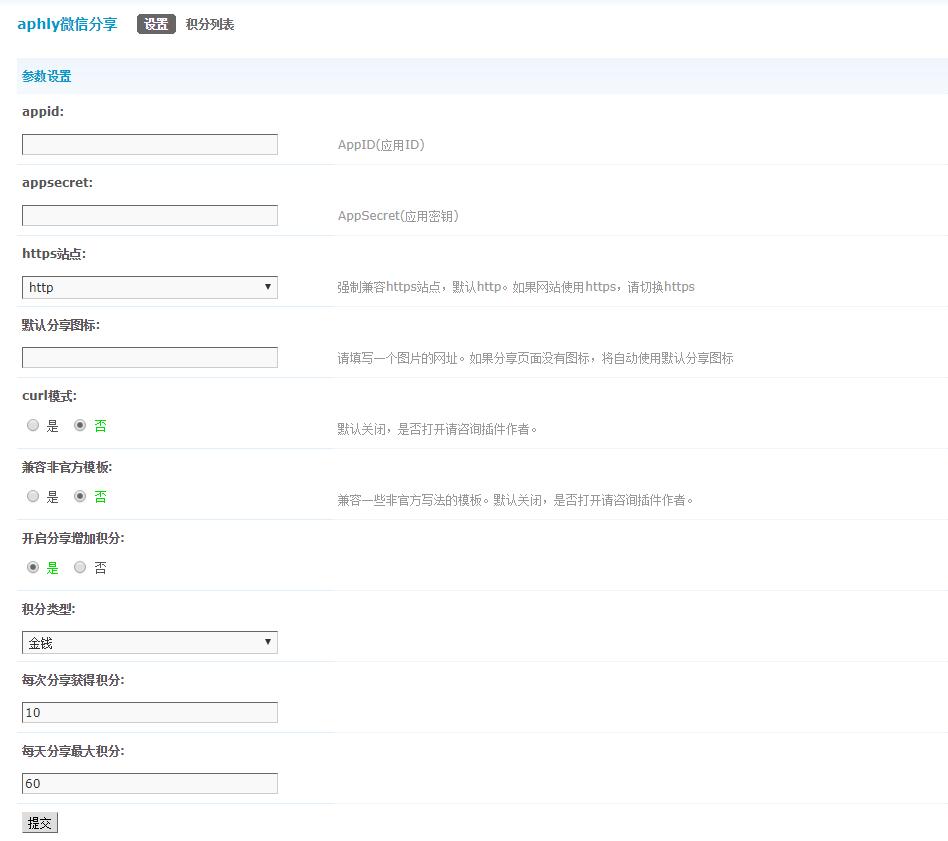This screenshot has height=841, width=948.
Task: Switch to the 积分列表 tab
Action: [210, 24]
